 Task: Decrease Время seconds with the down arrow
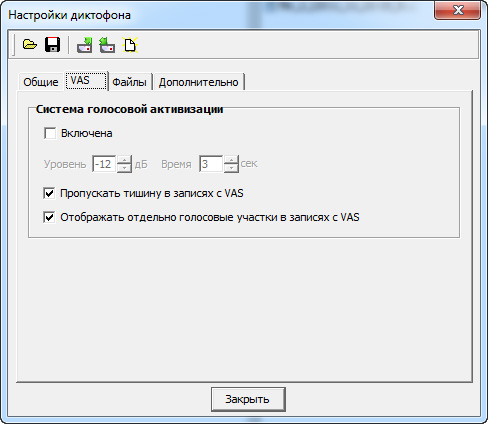click(231, 168)
